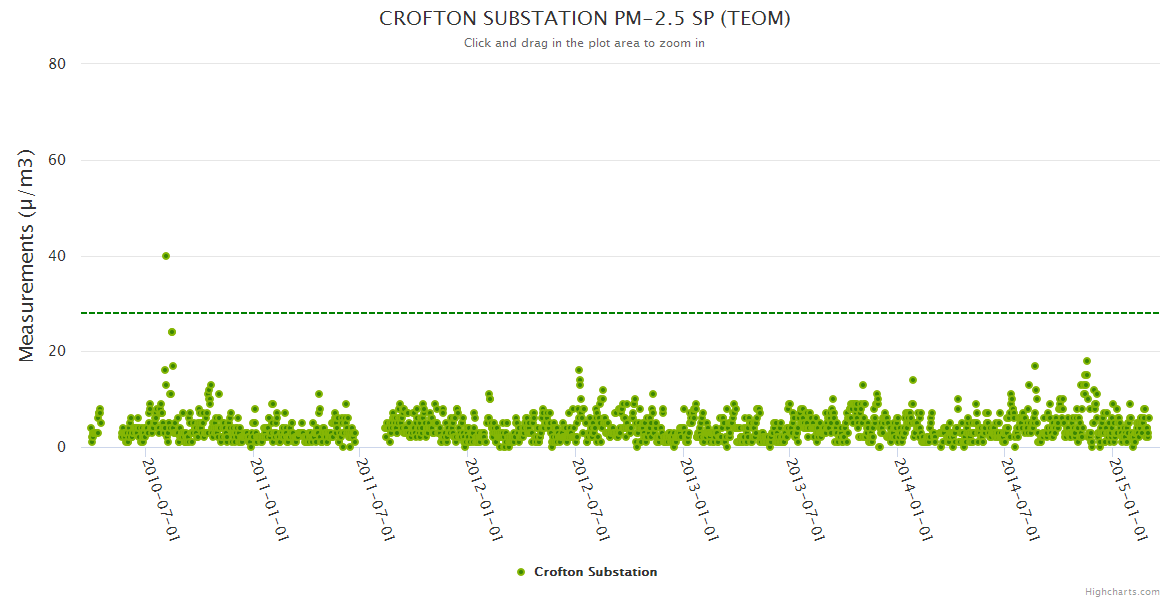Open the Highcharts.com credit link

point(1122,591)
